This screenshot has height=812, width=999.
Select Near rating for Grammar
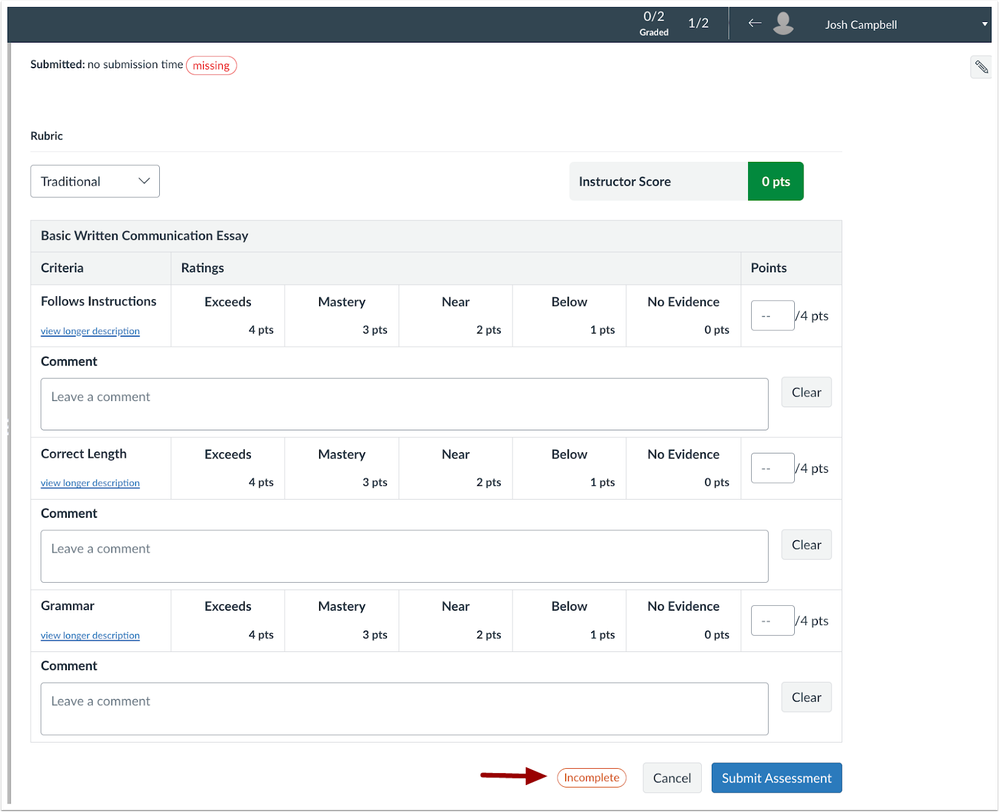[x=456, y=620]
